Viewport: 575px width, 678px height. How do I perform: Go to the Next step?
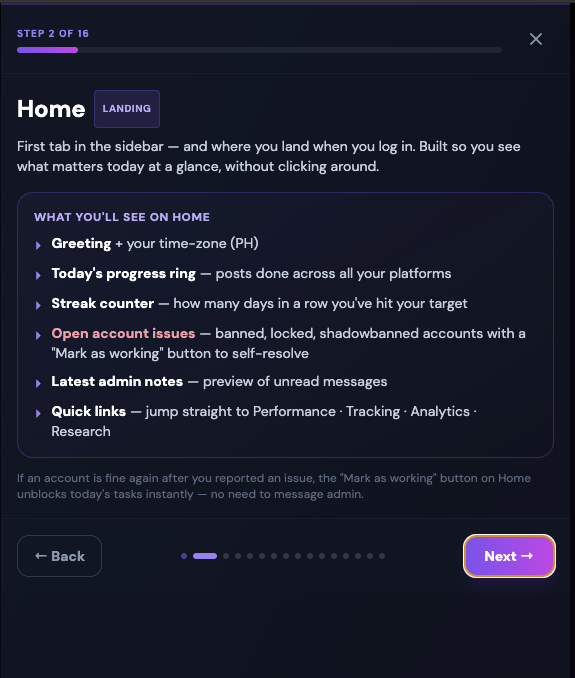click(509, 556)
